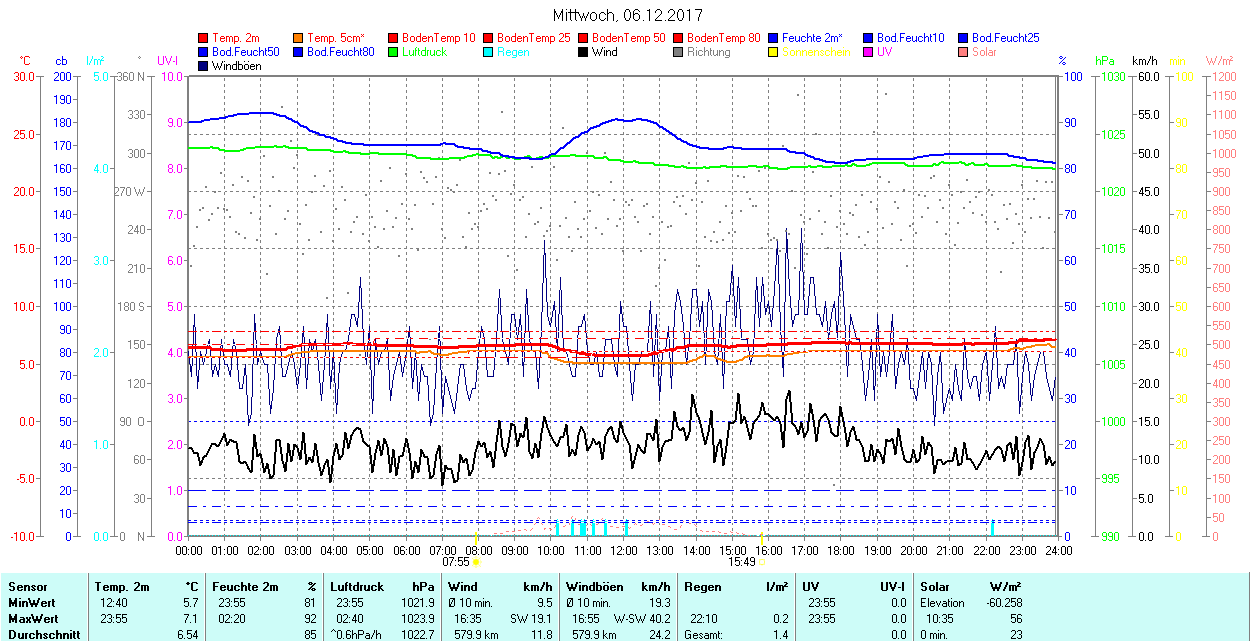Click the sunrise sun icon at 07:55
Image resolution: width=1250 pixels, height=641 pixels.
[476, 562]
